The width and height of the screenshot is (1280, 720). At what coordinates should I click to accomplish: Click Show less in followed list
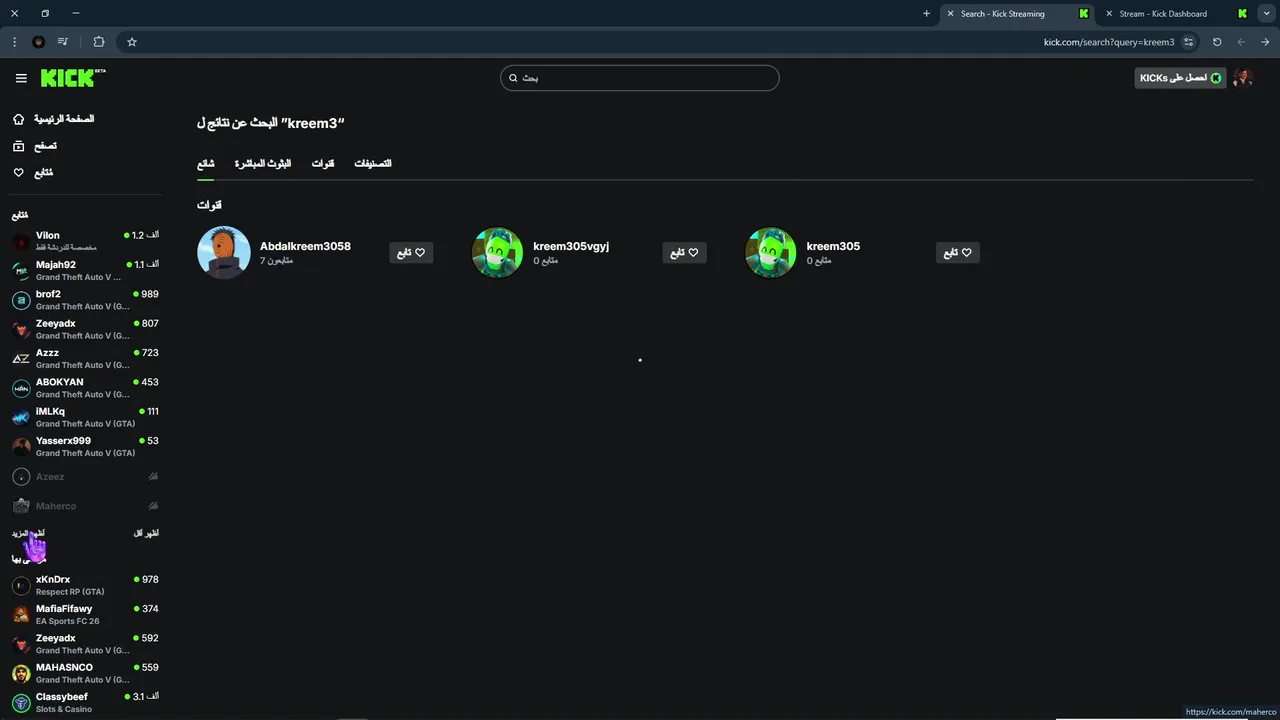coord(146,533)
